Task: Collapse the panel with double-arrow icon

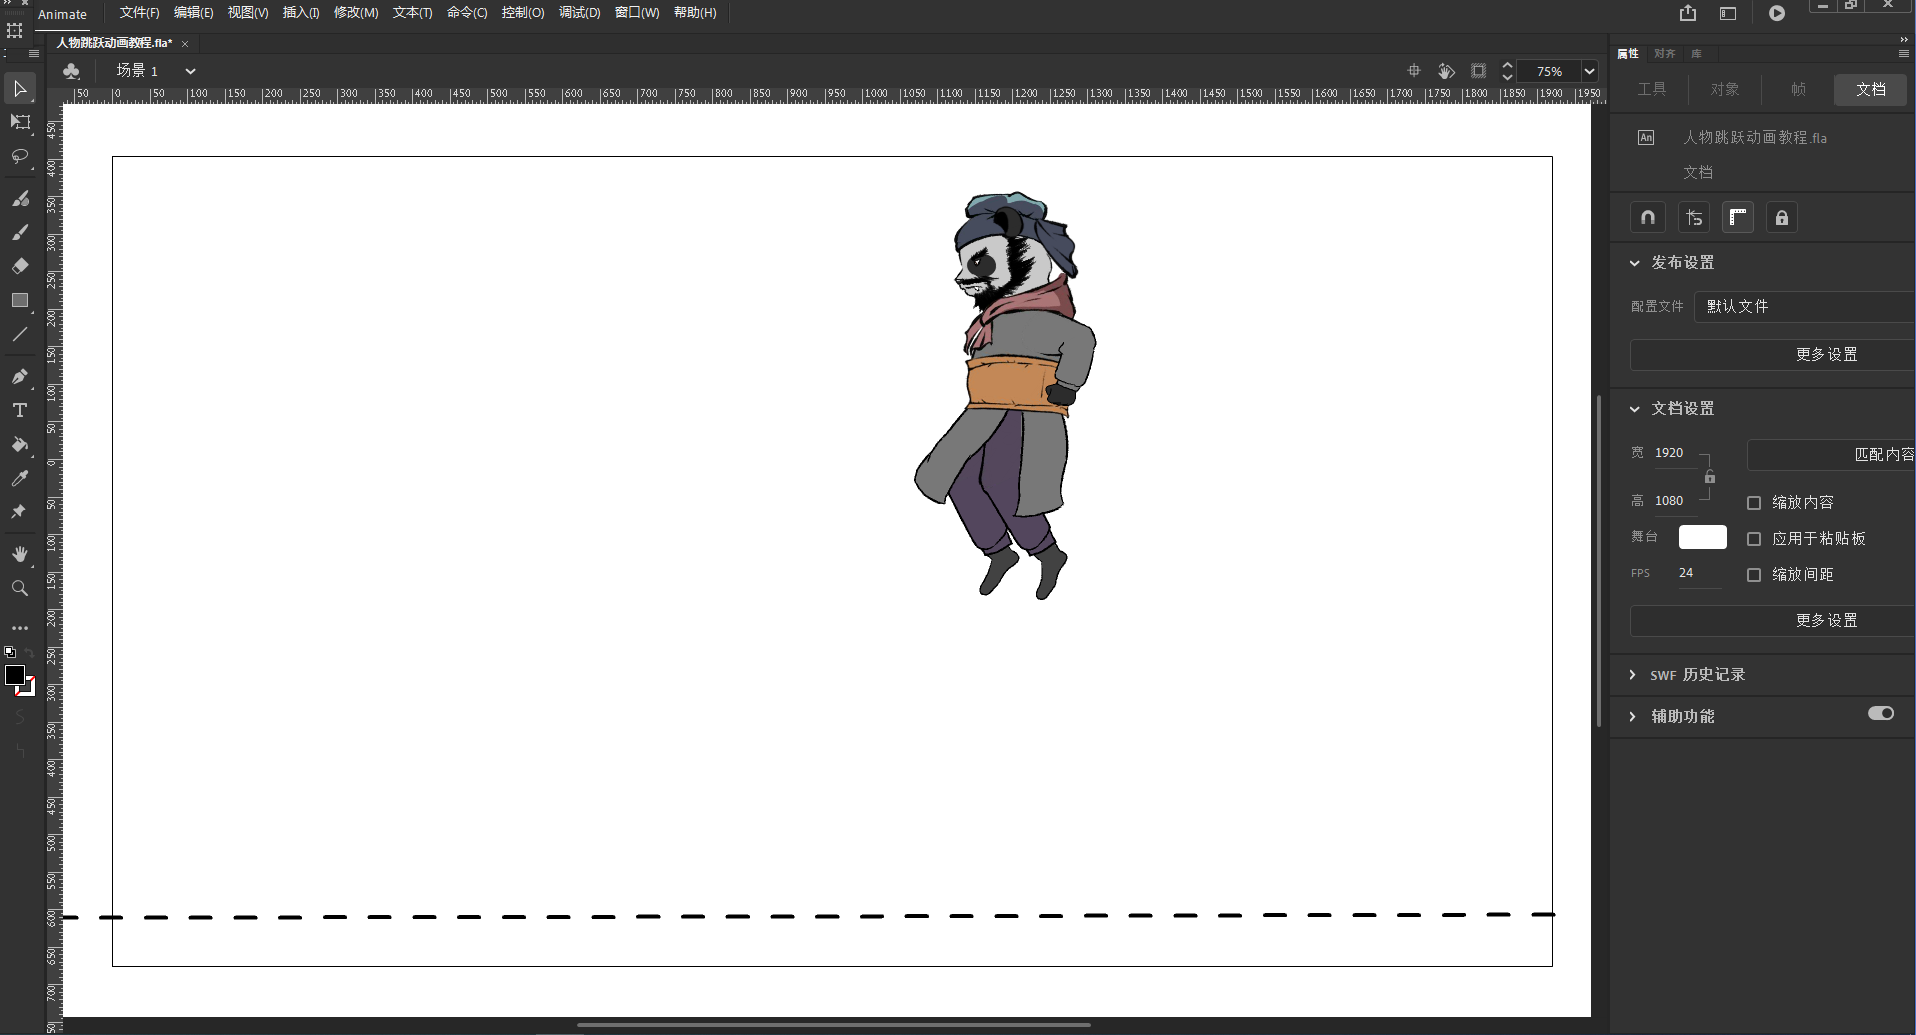Action: (1904, 40)
